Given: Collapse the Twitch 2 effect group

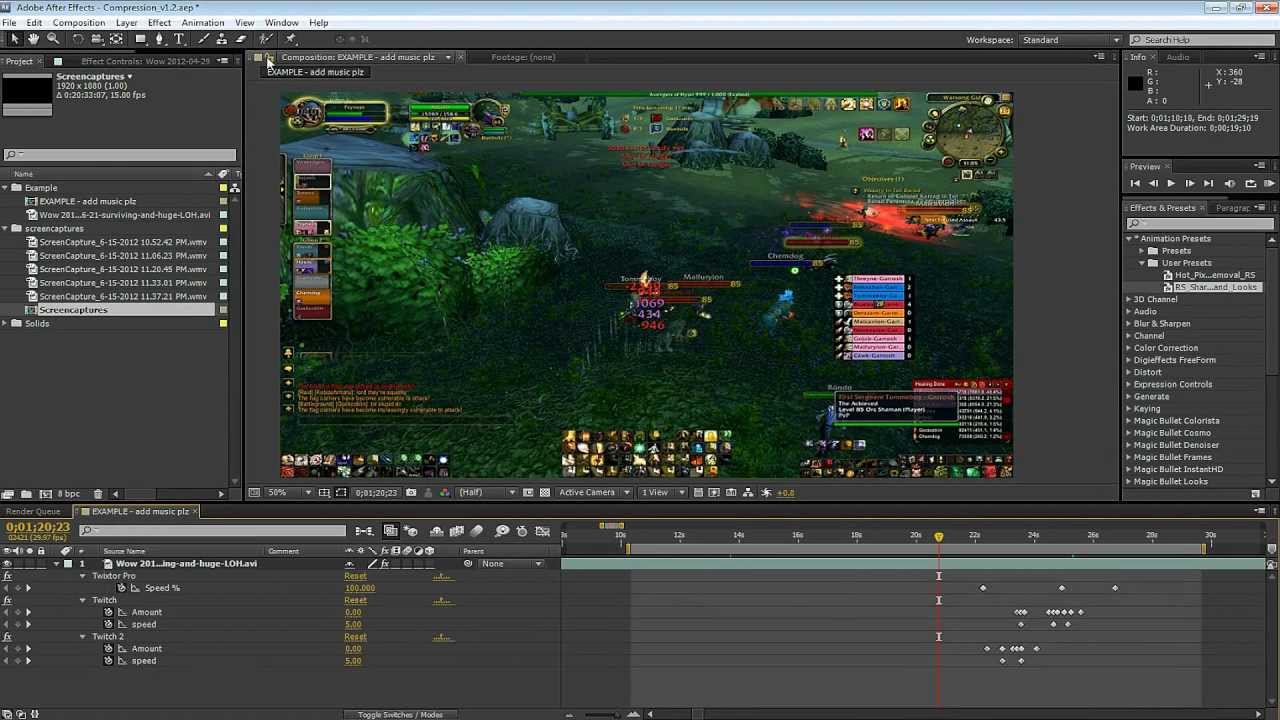Looking at the screenshot, I should [x=83, y=636].
